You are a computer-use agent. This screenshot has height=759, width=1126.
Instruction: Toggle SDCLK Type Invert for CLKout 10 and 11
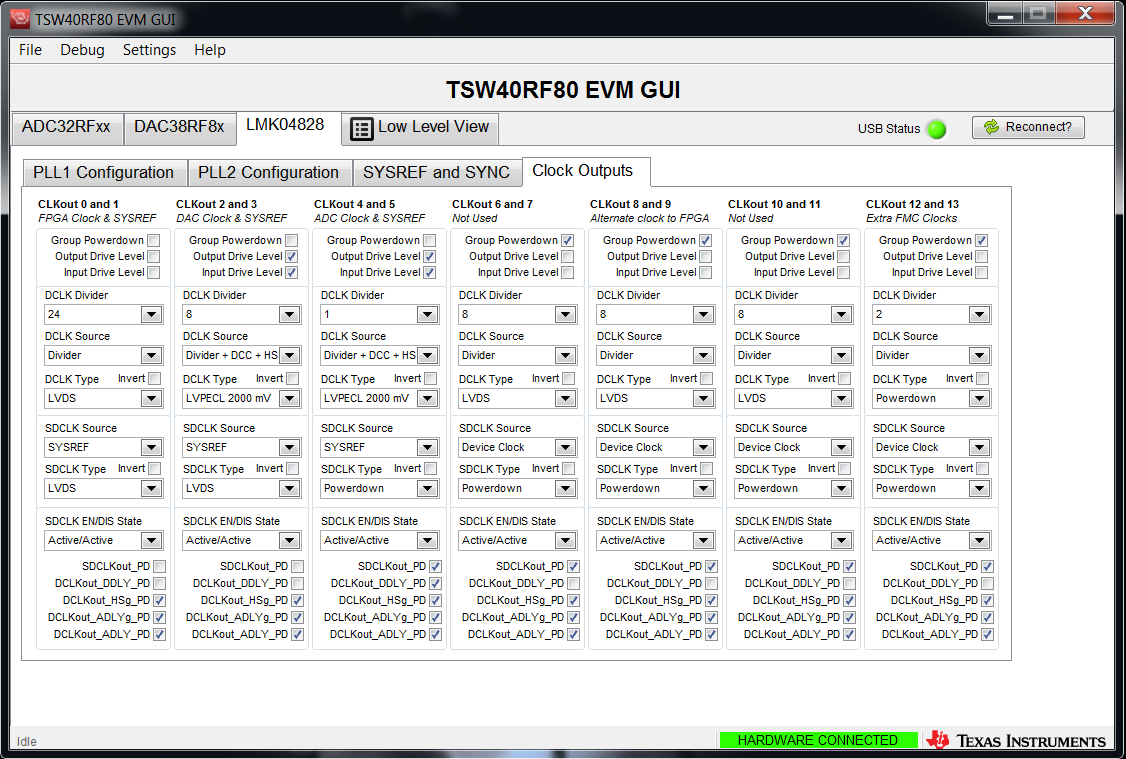coord(844,468)
